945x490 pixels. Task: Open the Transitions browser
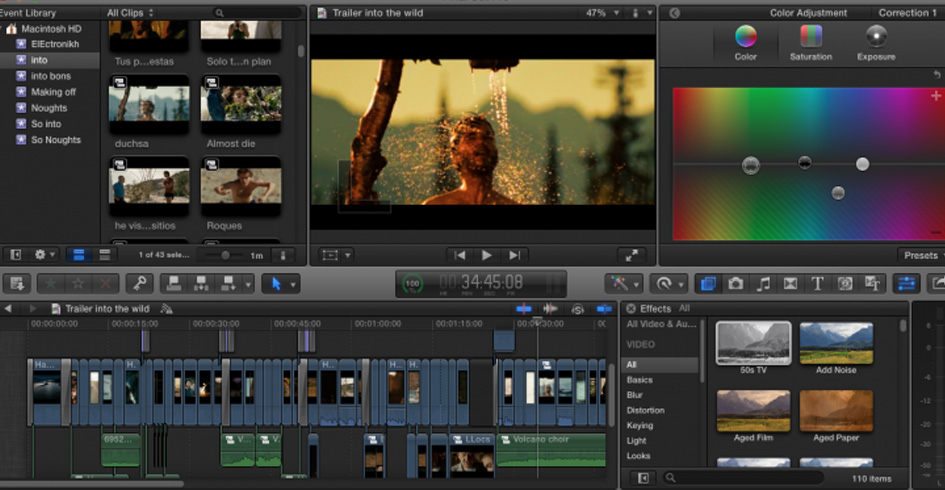[790, 283]
